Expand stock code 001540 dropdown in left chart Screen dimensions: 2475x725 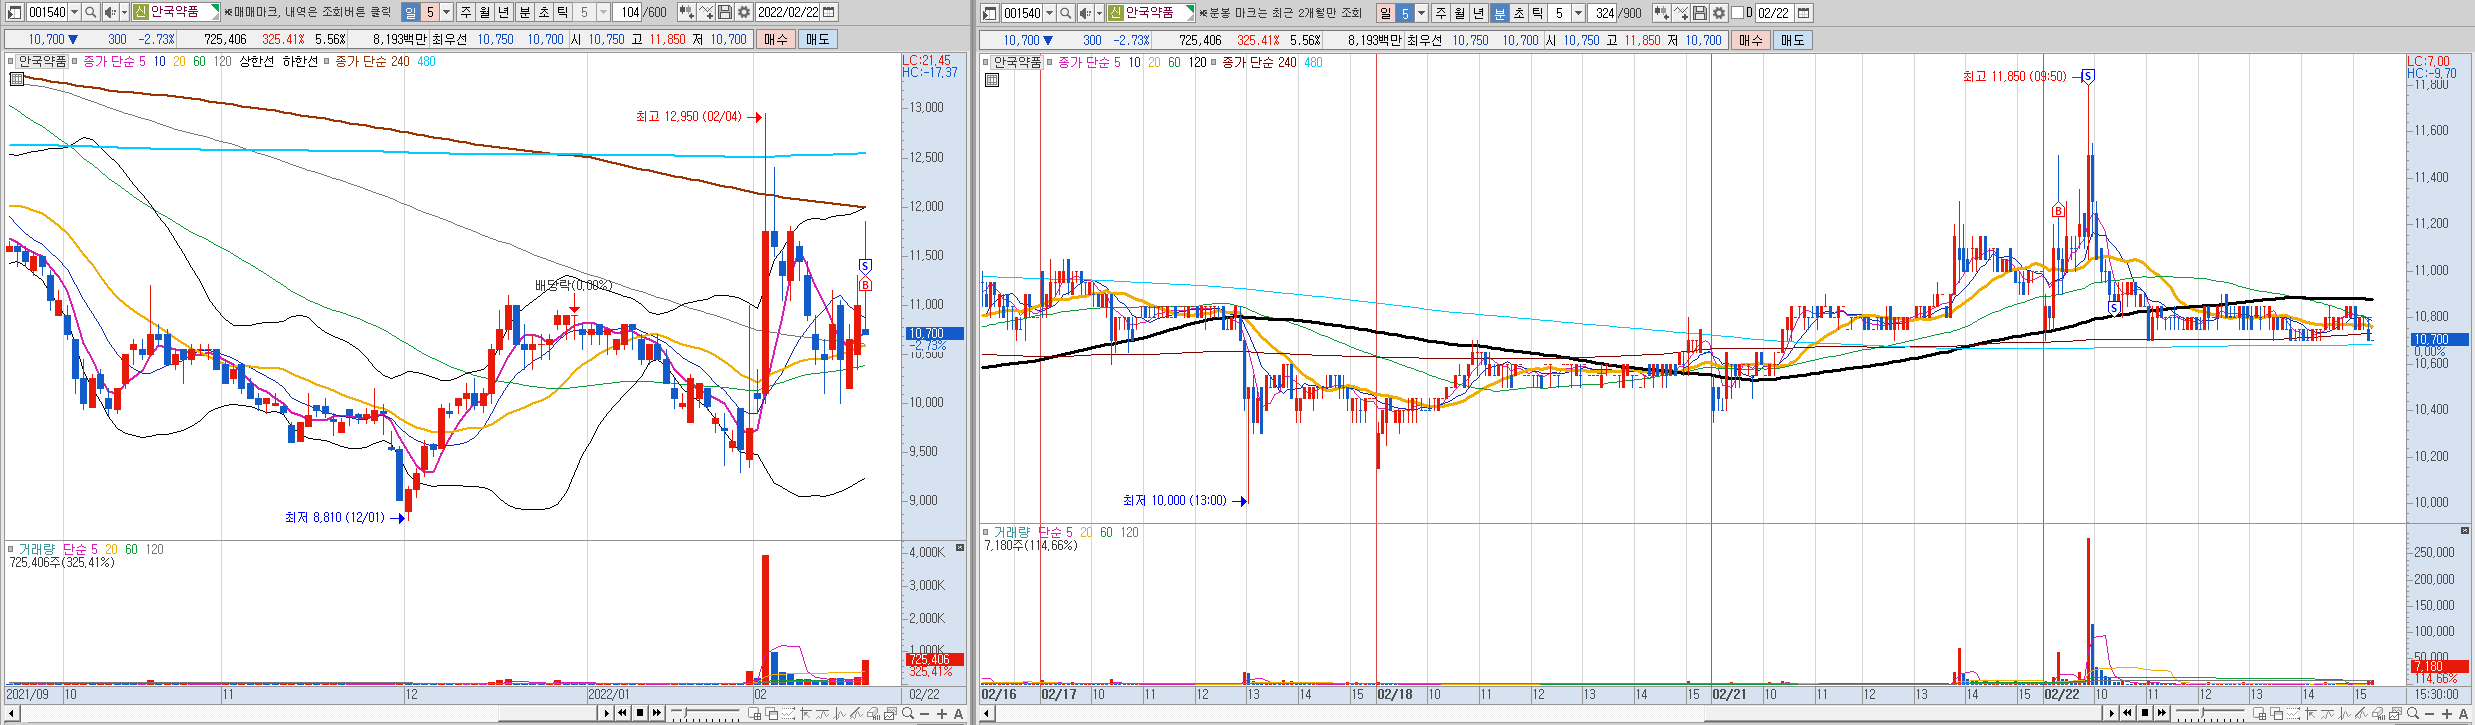click(x=74, y=12)
